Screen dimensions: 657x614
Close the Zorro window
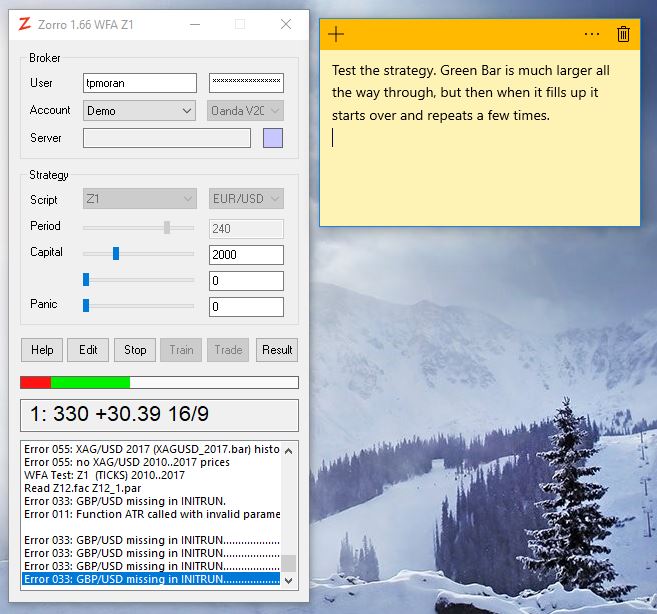(x=286, y=24)
